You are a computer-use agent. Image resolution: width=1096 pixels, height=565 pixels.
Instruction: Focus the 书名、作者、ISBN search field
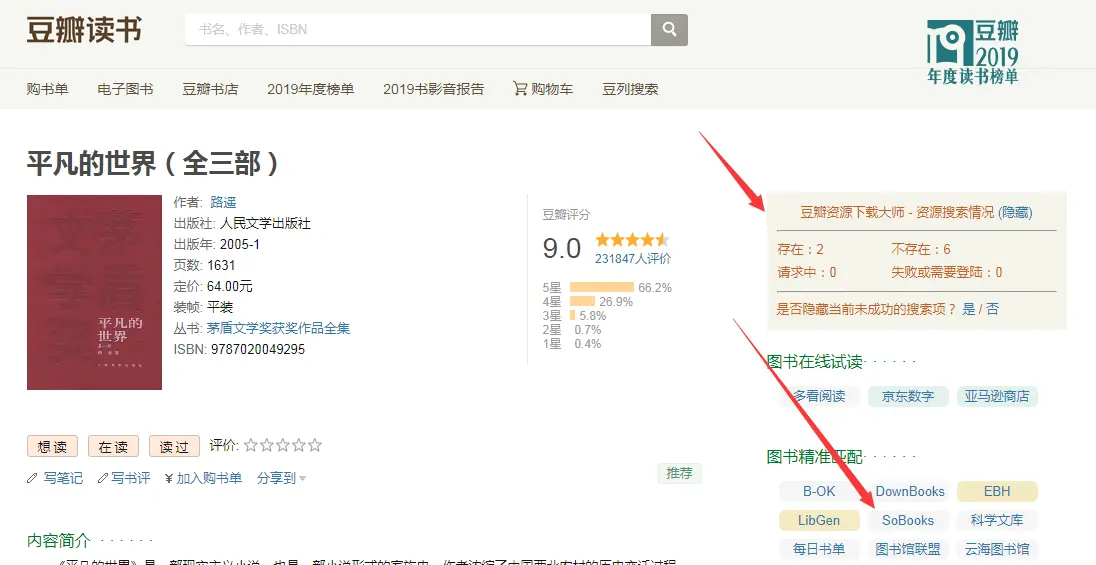tap(418, 29)
